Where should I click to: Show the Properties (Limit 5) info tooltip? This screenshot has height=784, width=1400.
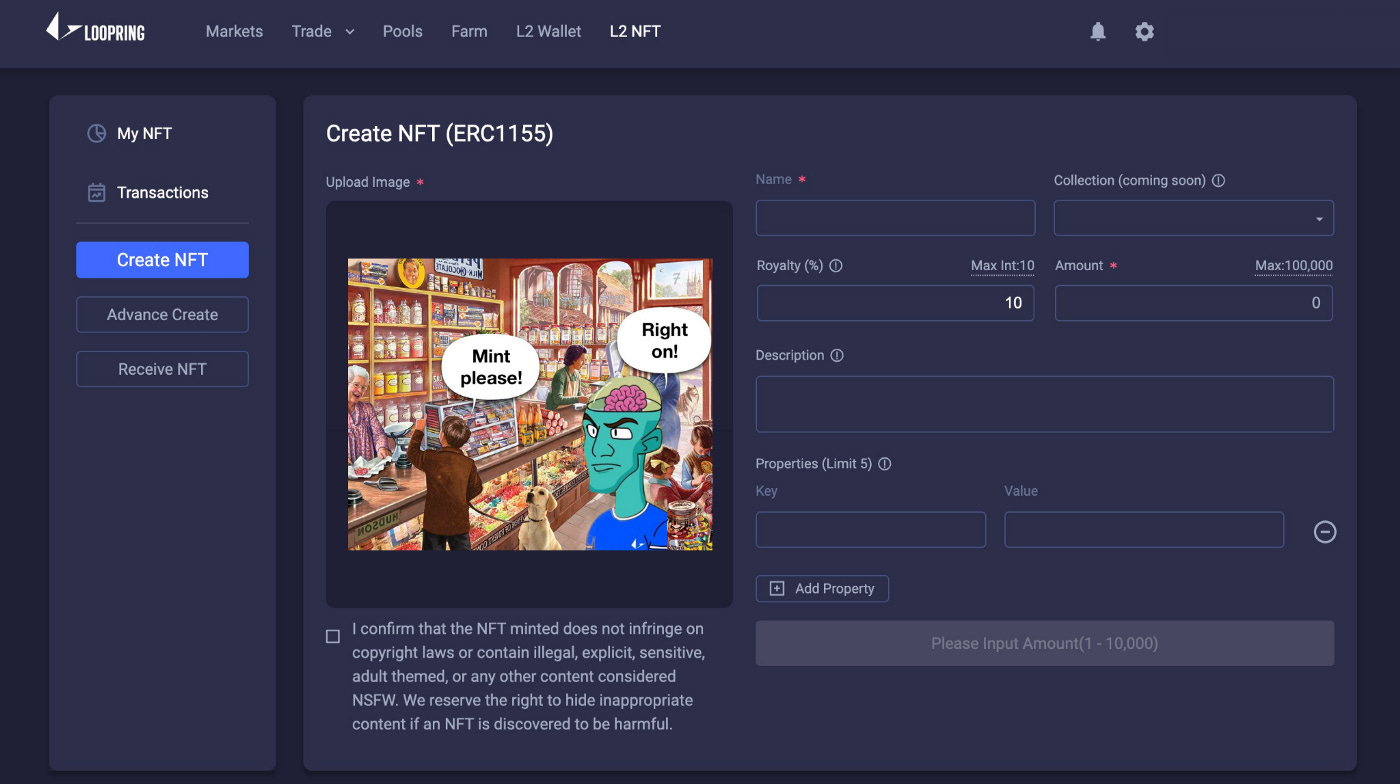[x=884, y=464]
